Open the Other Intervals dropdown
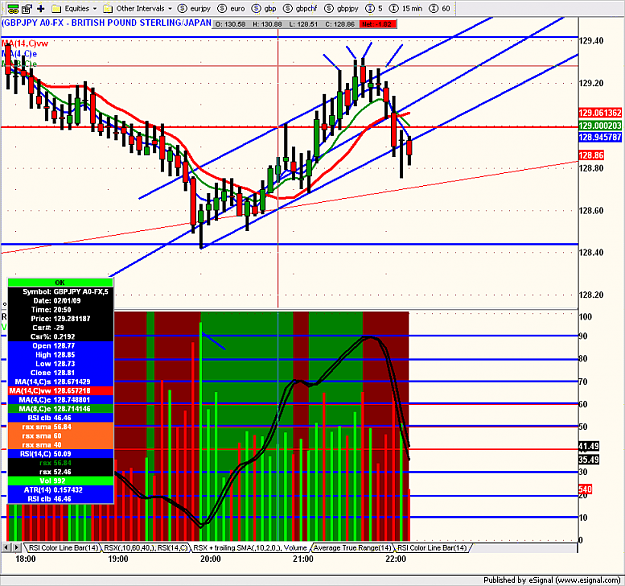The height and width of the screenshot is (586, 625). (170, 8)
